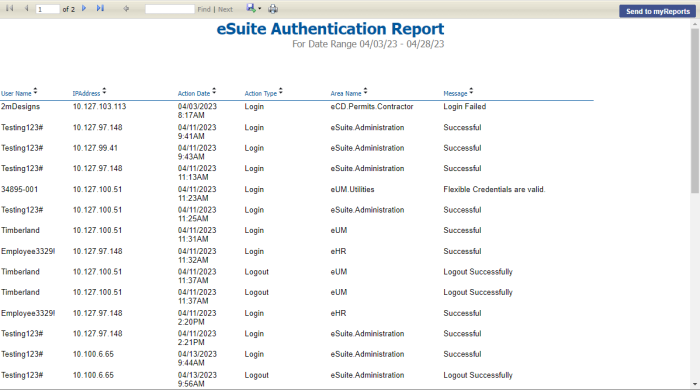
Task: Open the export save icon
Action: tap(251, 8)
